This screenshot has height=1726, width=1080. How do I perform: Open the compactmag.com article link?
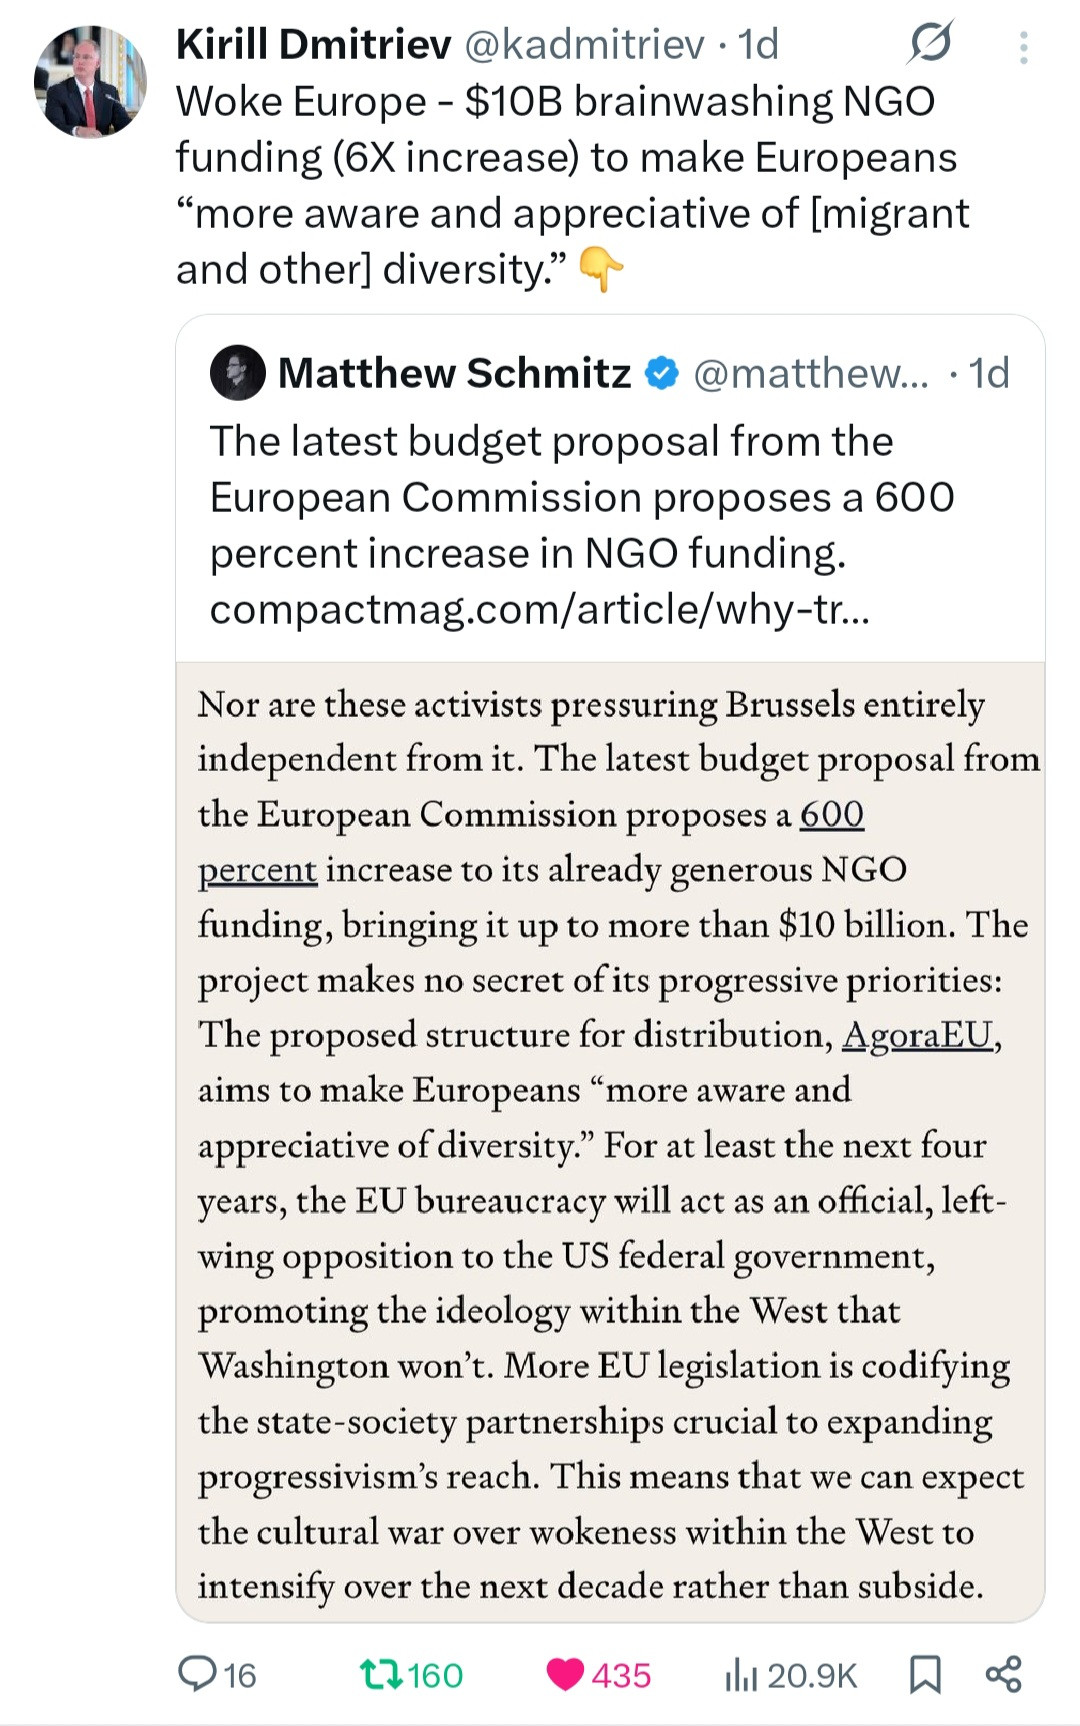tap(540, 609)
